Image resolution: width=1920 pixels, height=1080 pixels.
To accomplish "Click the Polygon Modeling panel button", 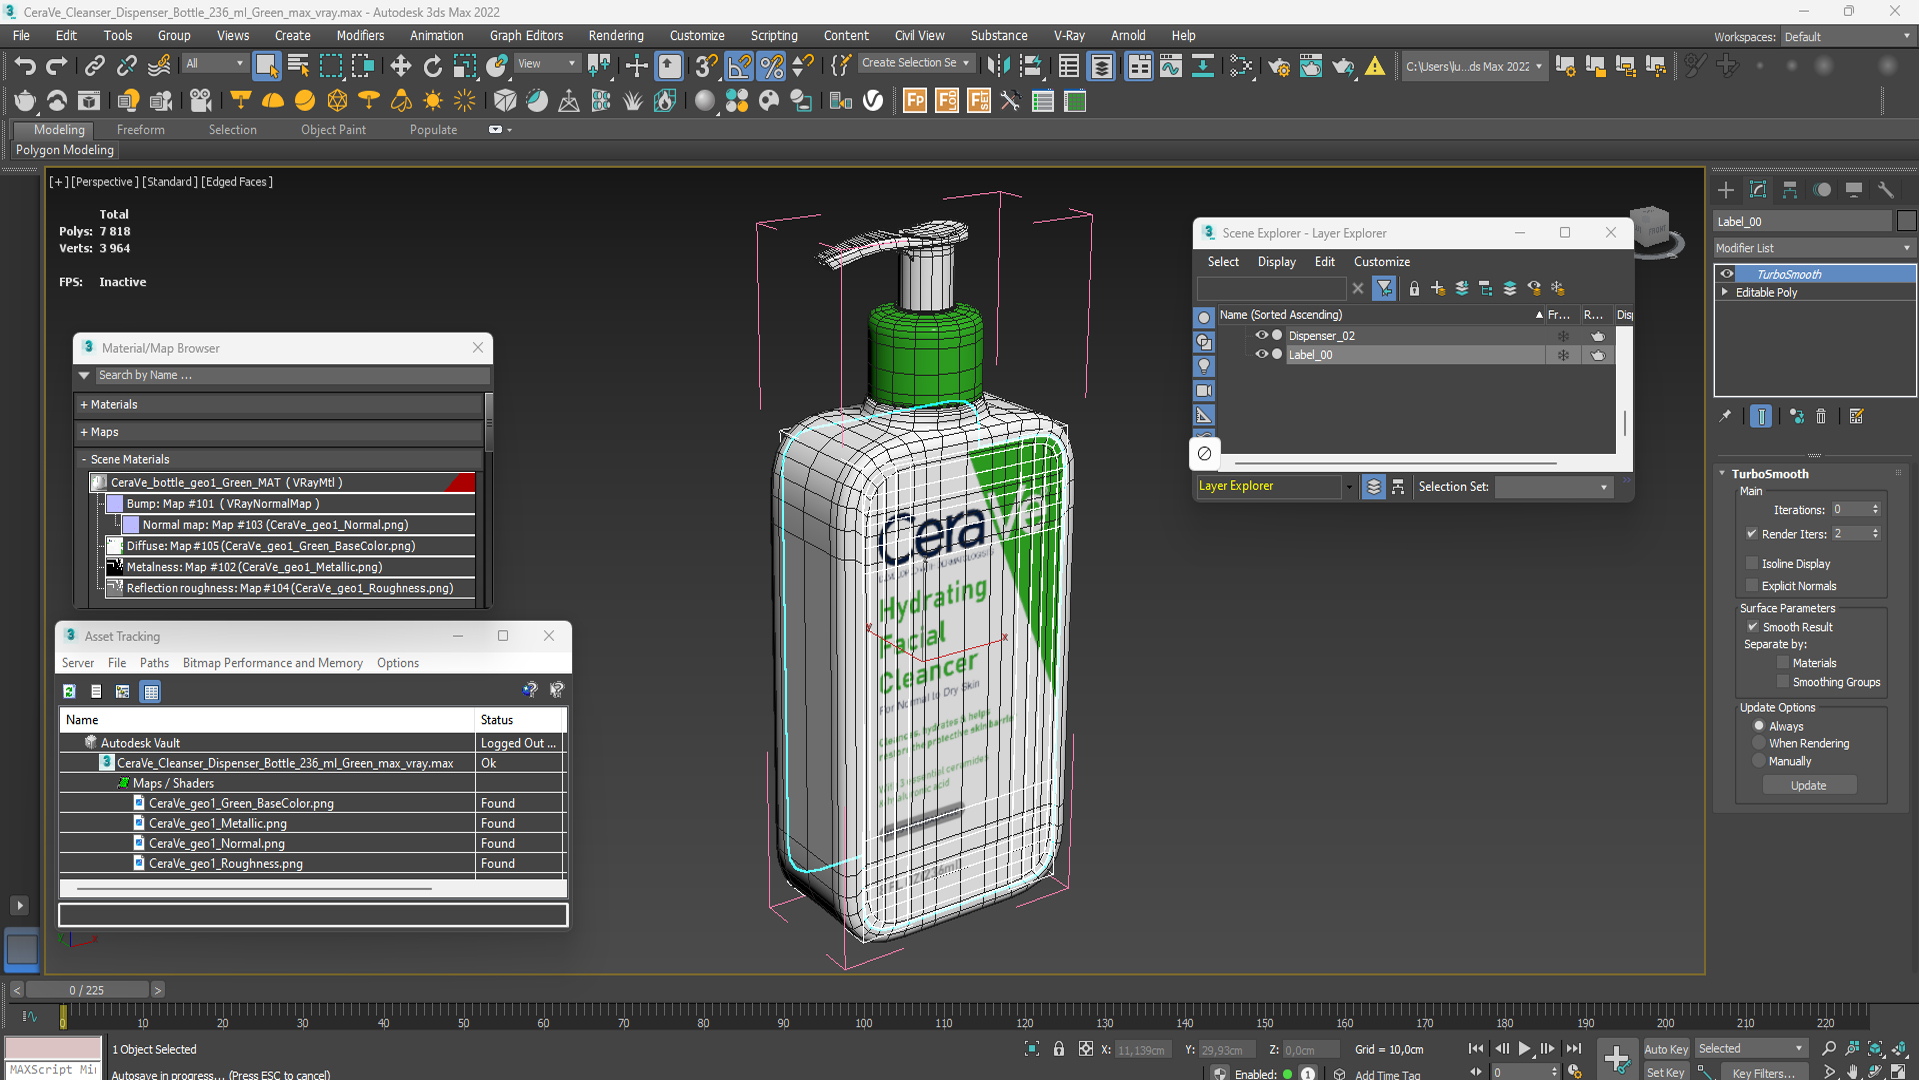I will (65, 150).
